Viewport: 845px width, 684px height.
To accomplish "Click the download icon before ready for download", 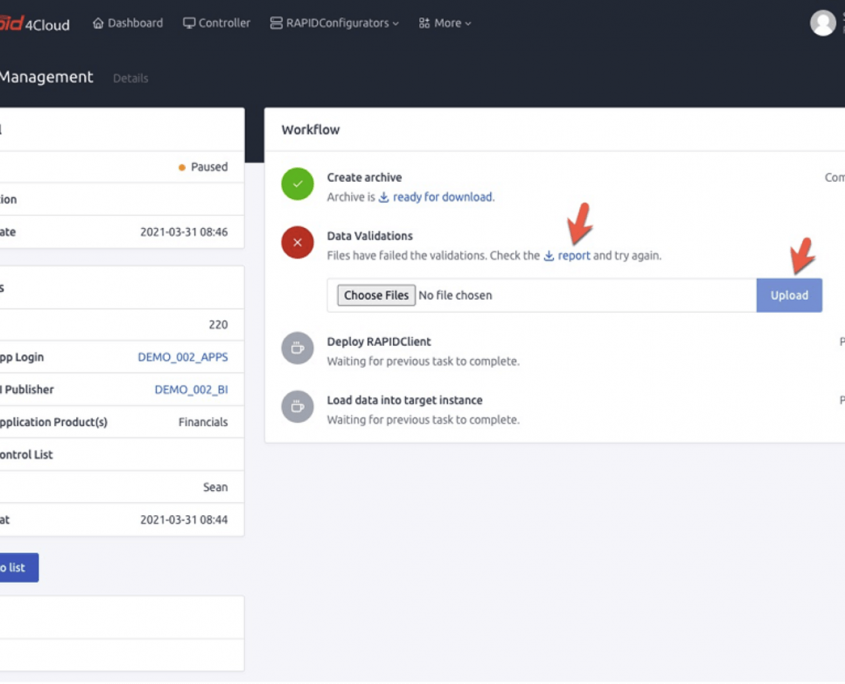I will 384,198.
